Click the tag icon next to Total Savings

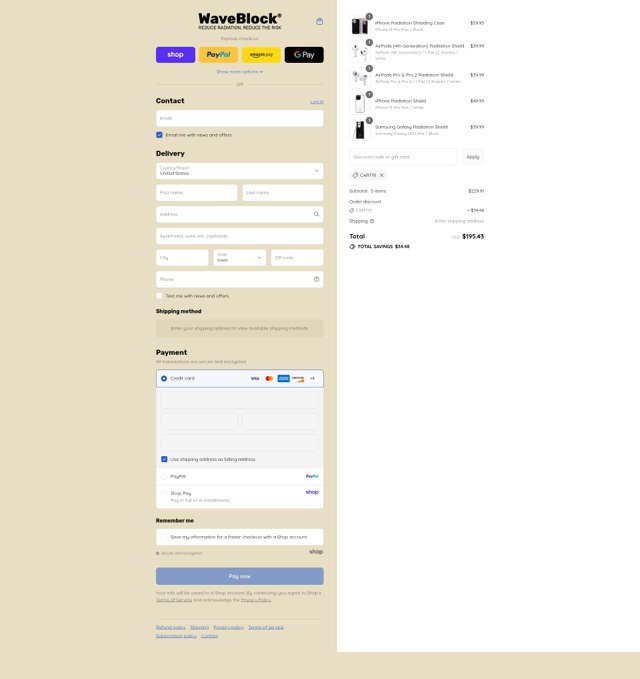[352, 246]
